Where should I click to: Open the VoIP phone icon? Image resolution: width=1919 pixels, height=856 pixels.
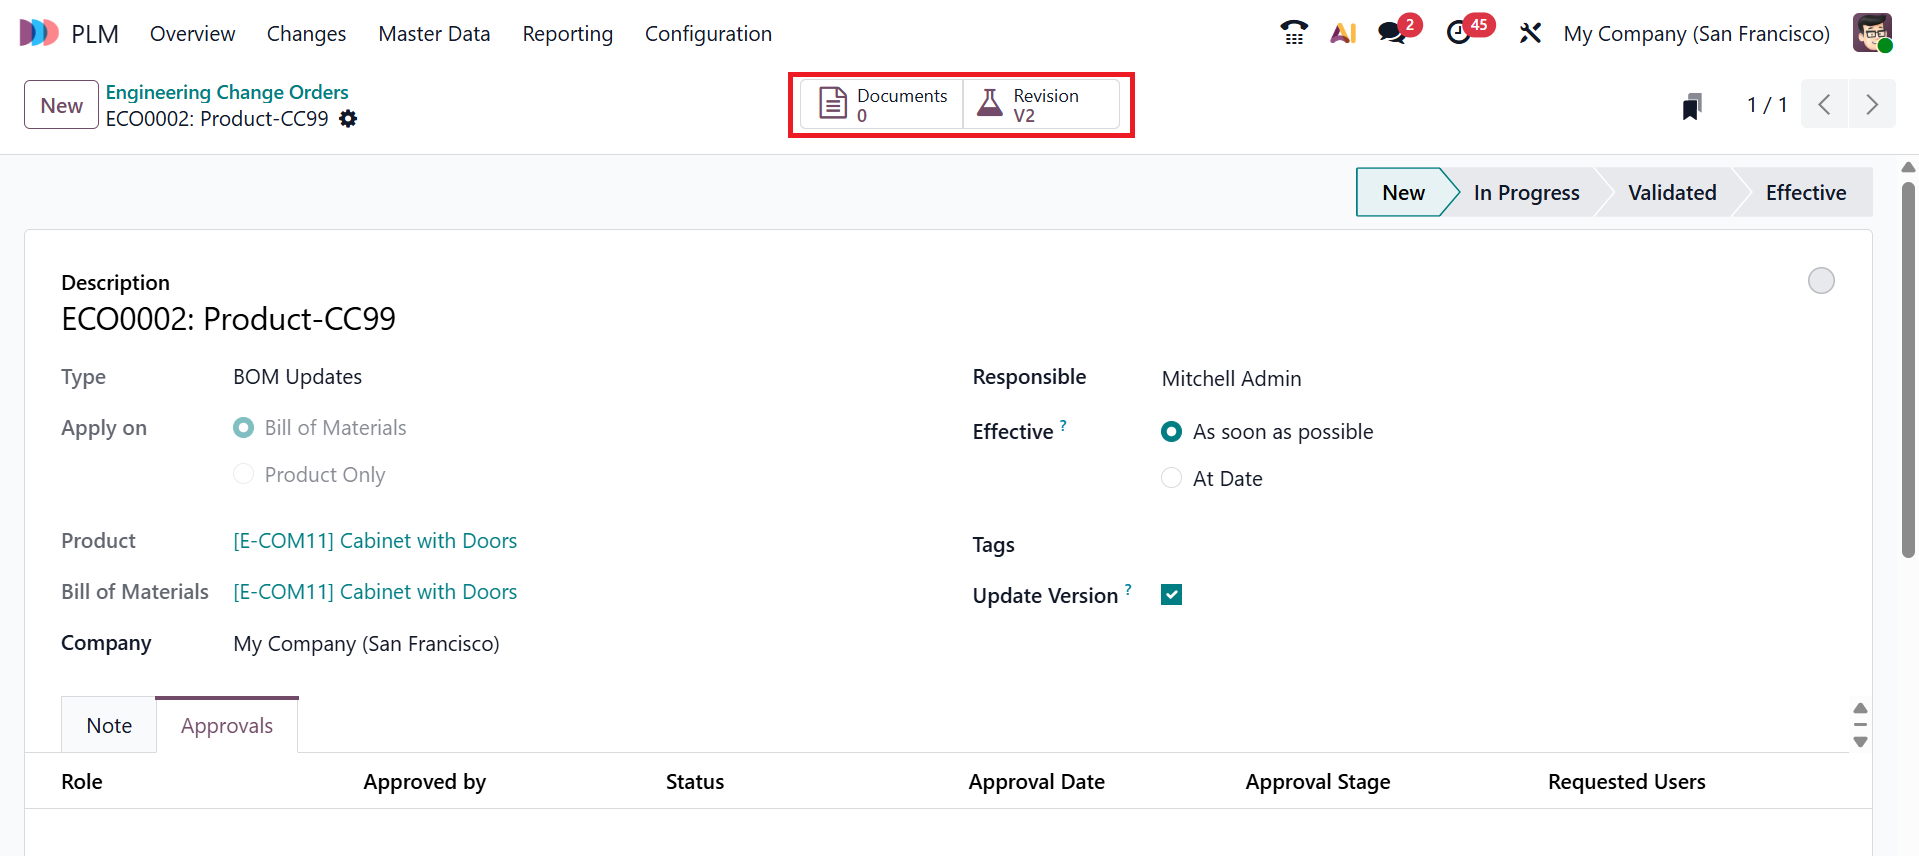pos(1293,33)
